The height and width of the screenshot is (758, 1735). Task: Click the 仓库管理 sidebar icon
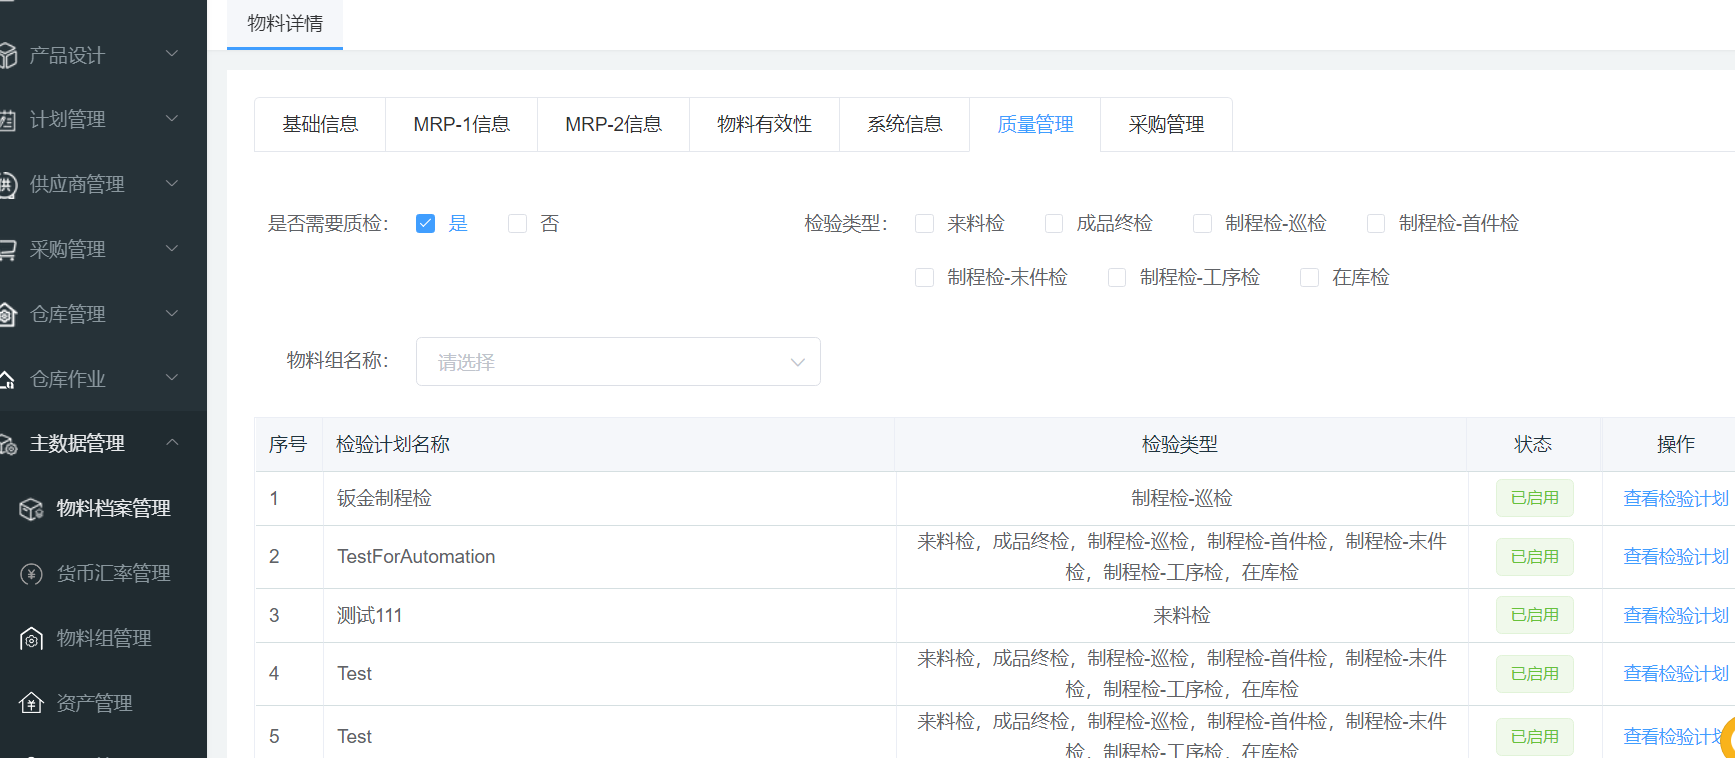pos(8,315)
